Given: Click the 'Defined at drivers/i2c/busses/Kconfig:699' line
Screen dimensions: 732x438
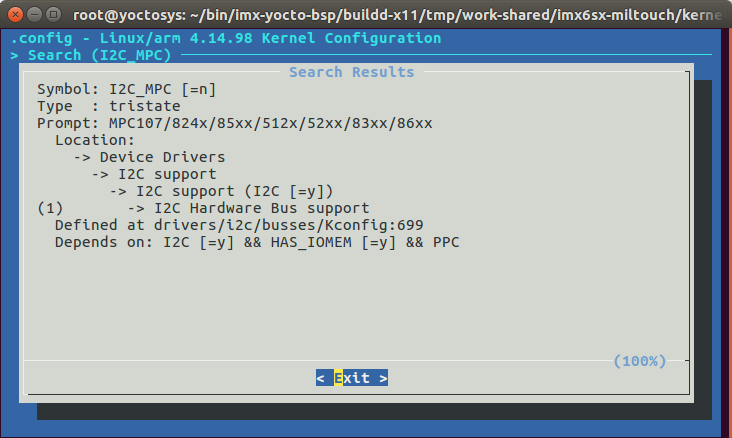Looking at the screenshot, I should [x=239, y=225].
